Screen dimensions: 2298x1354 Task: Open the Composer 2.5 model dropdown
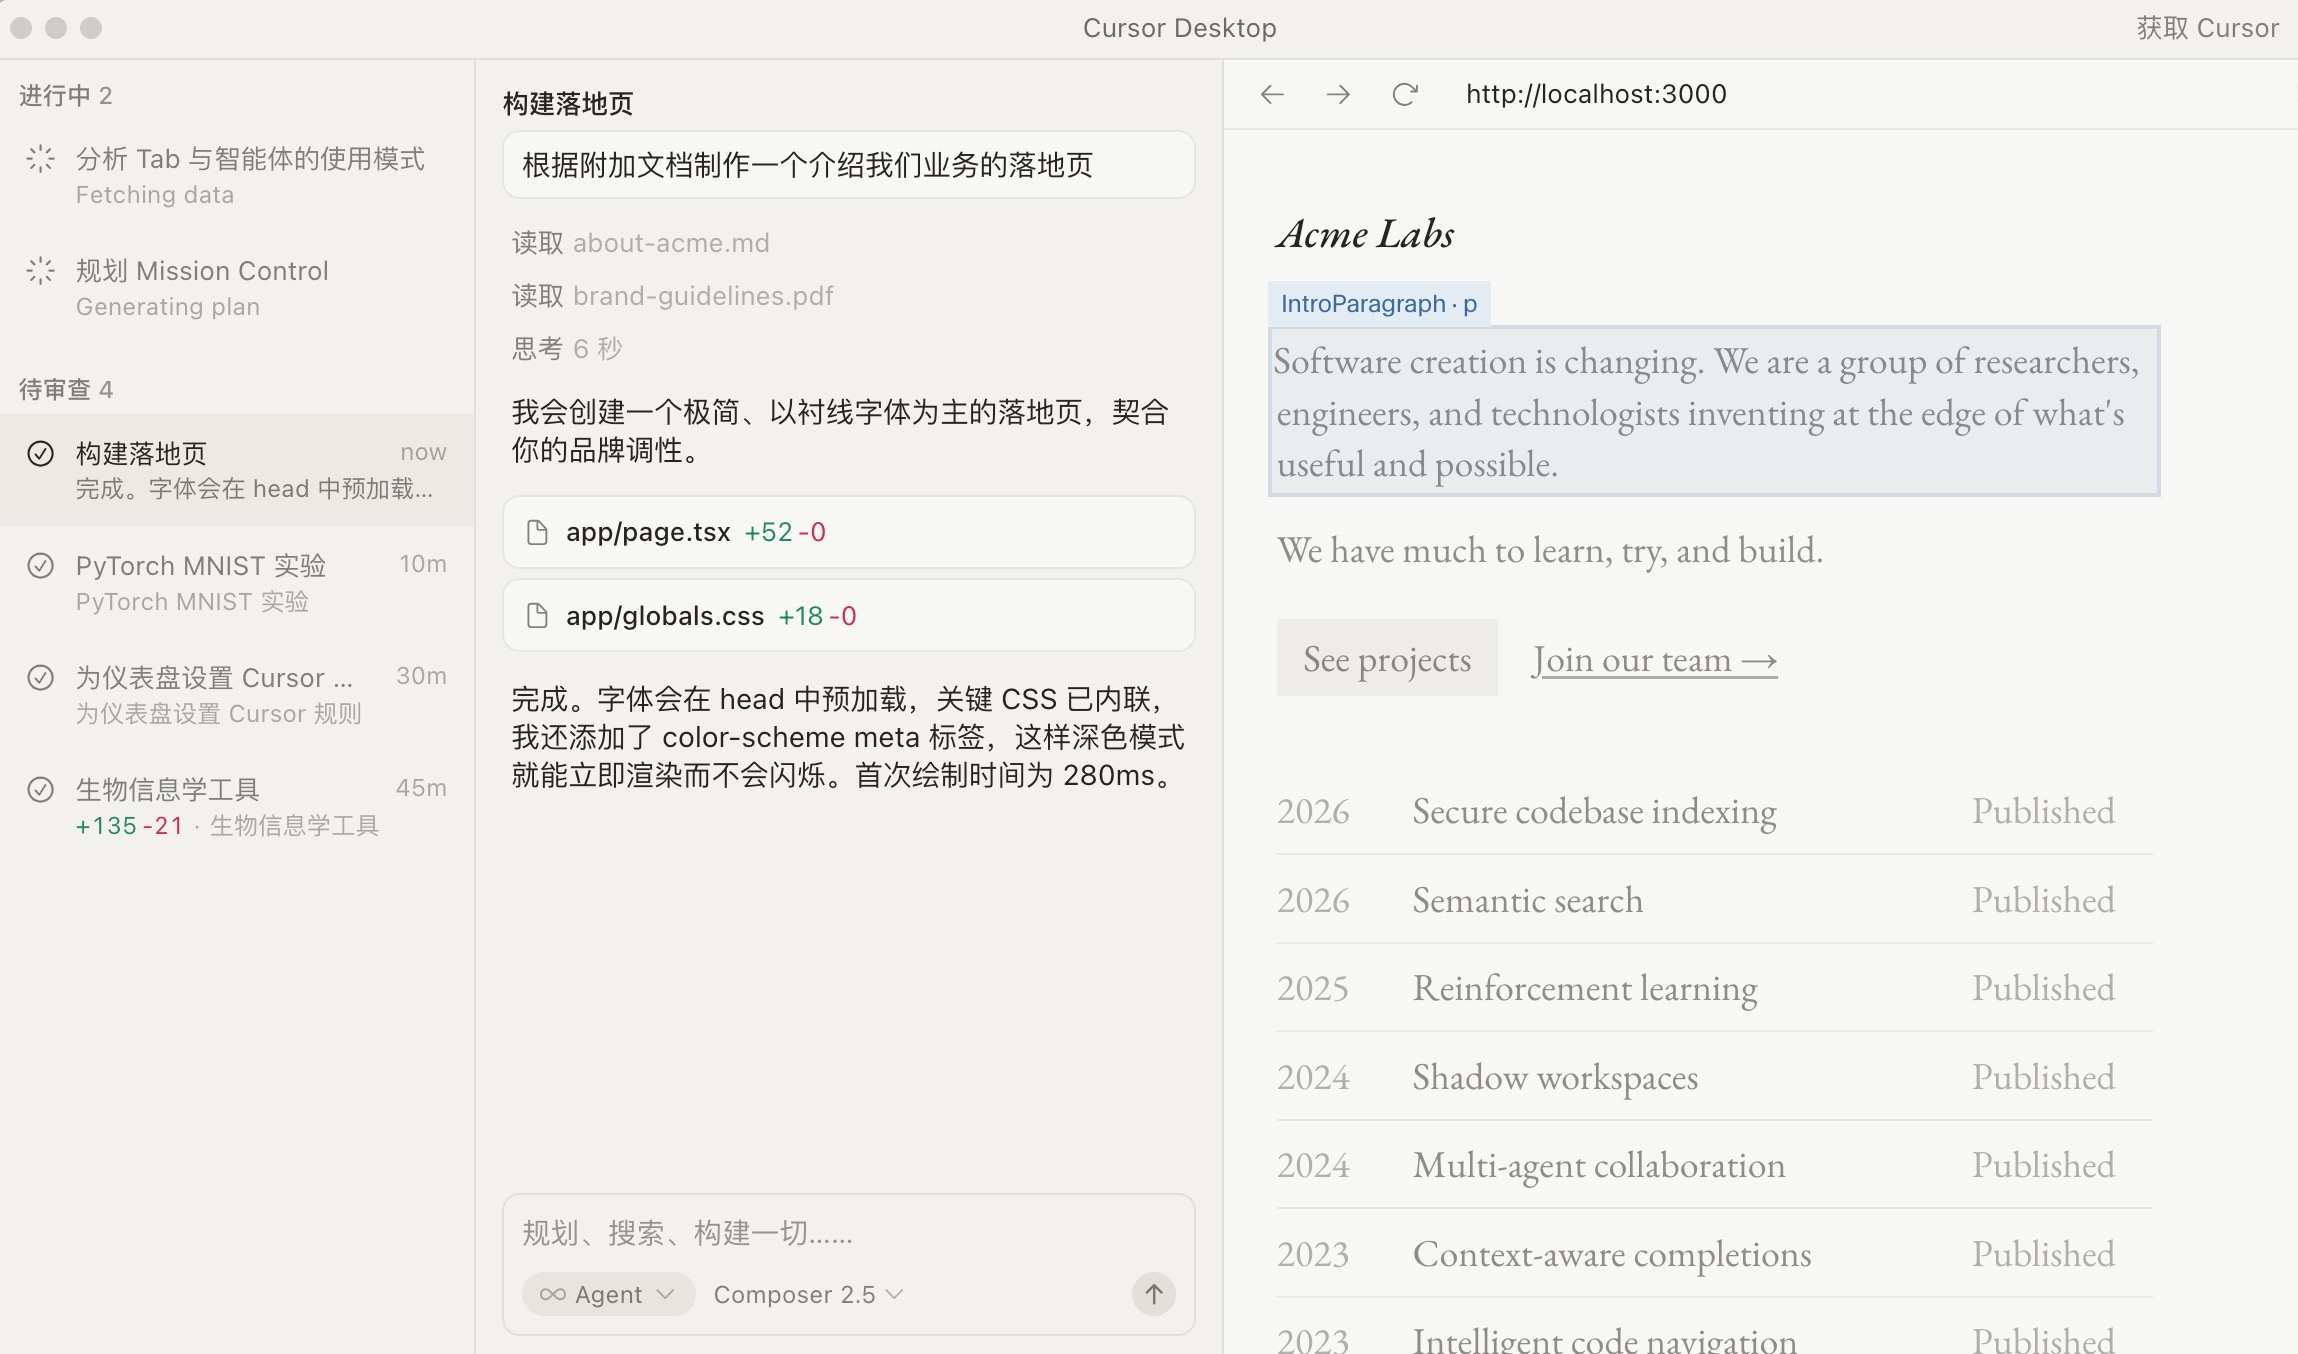pyautogui.click(x=808, y=1294)
